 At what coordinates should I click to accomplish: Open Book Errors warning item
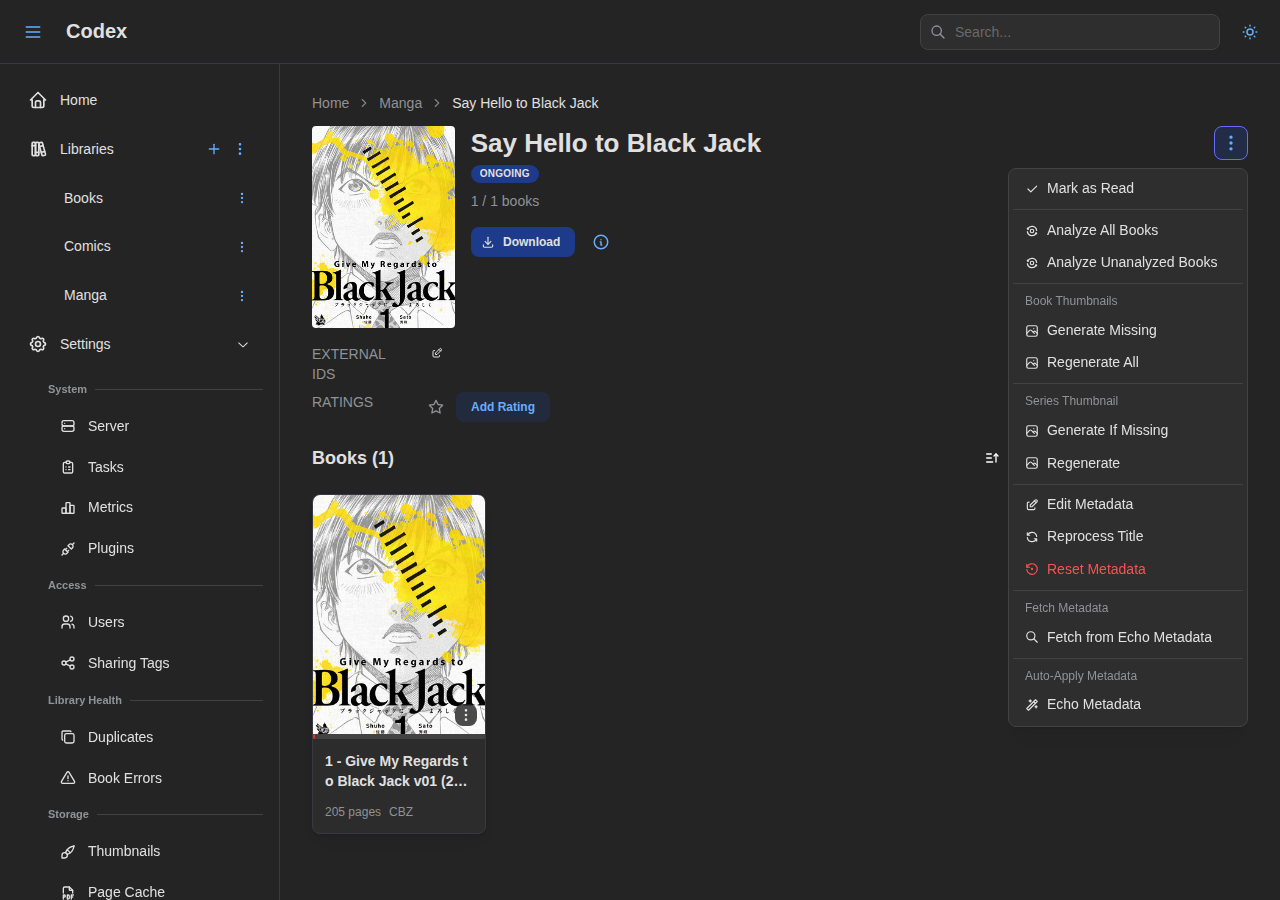(124, 778)
